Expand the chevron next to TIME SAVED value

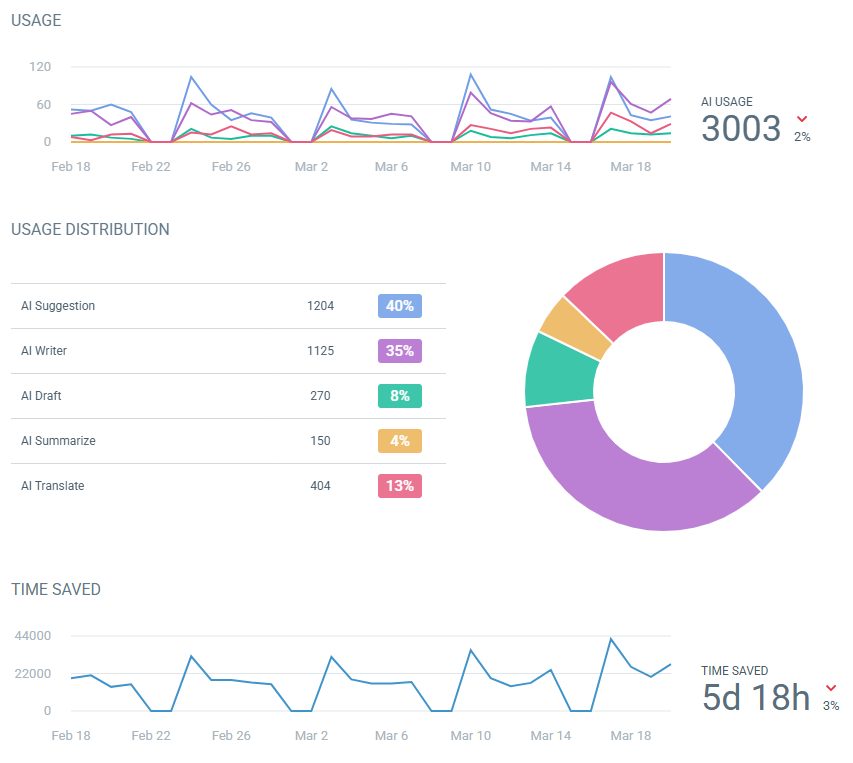coord(830,688)
